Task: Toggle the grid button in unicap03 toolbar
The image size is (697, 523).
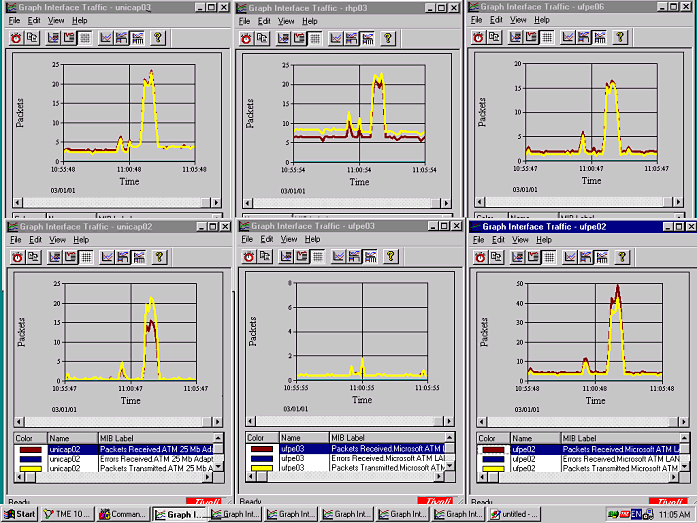Action: 86,37
